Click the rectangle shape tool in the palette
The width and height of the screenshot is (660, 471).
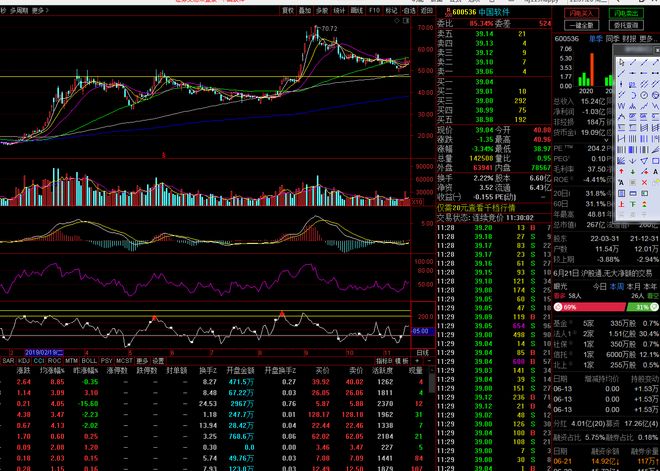656,159
